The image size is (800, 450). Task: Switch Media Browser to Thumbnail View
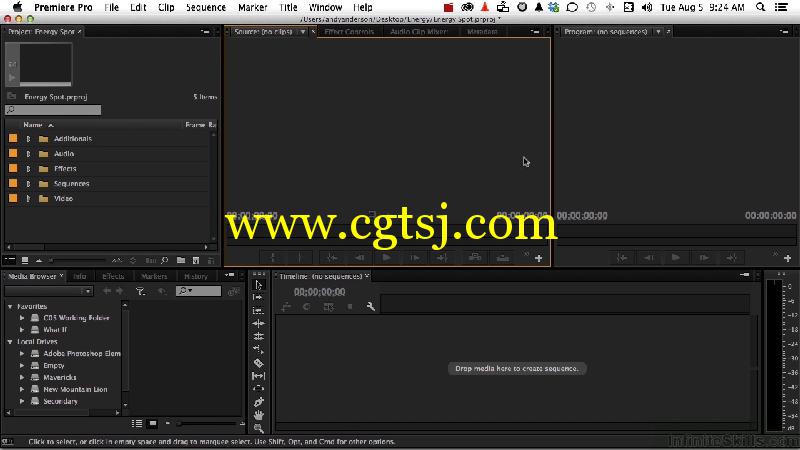pos(153,423)
